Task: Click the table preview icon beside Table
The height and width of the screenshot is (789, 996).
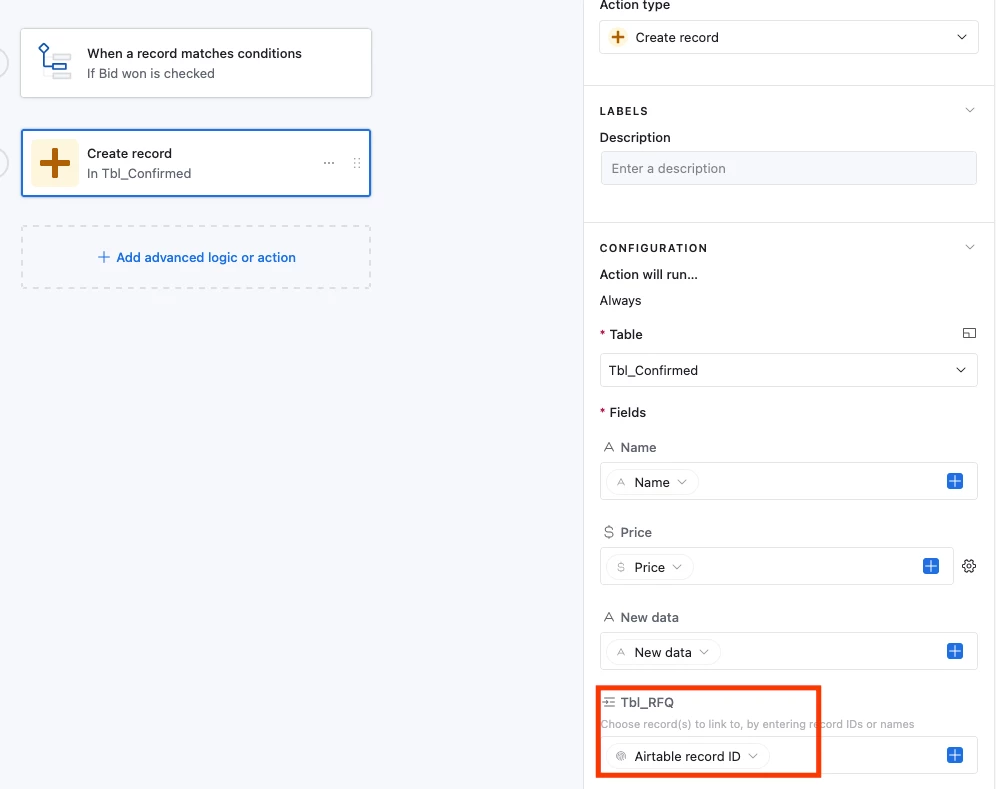Action: 969,334
